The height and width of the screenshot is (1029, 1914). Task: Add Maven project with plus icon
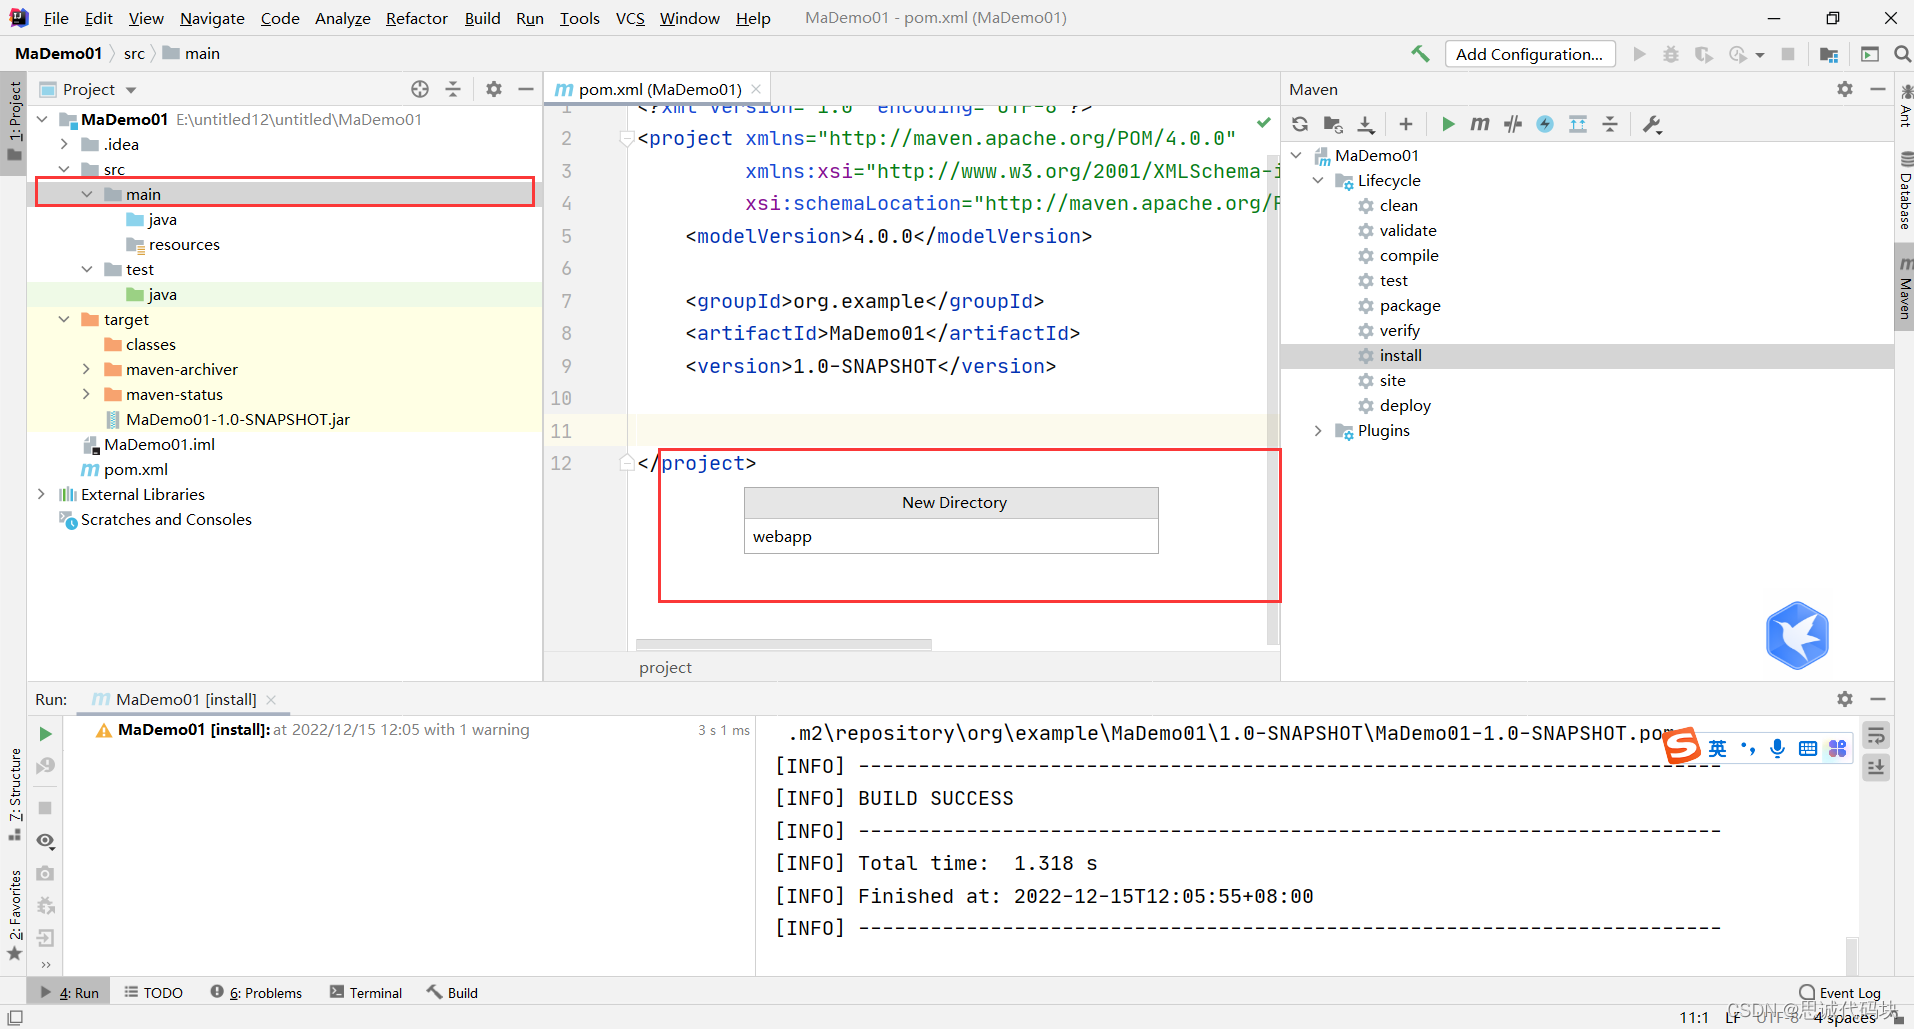coord(1406,124)
